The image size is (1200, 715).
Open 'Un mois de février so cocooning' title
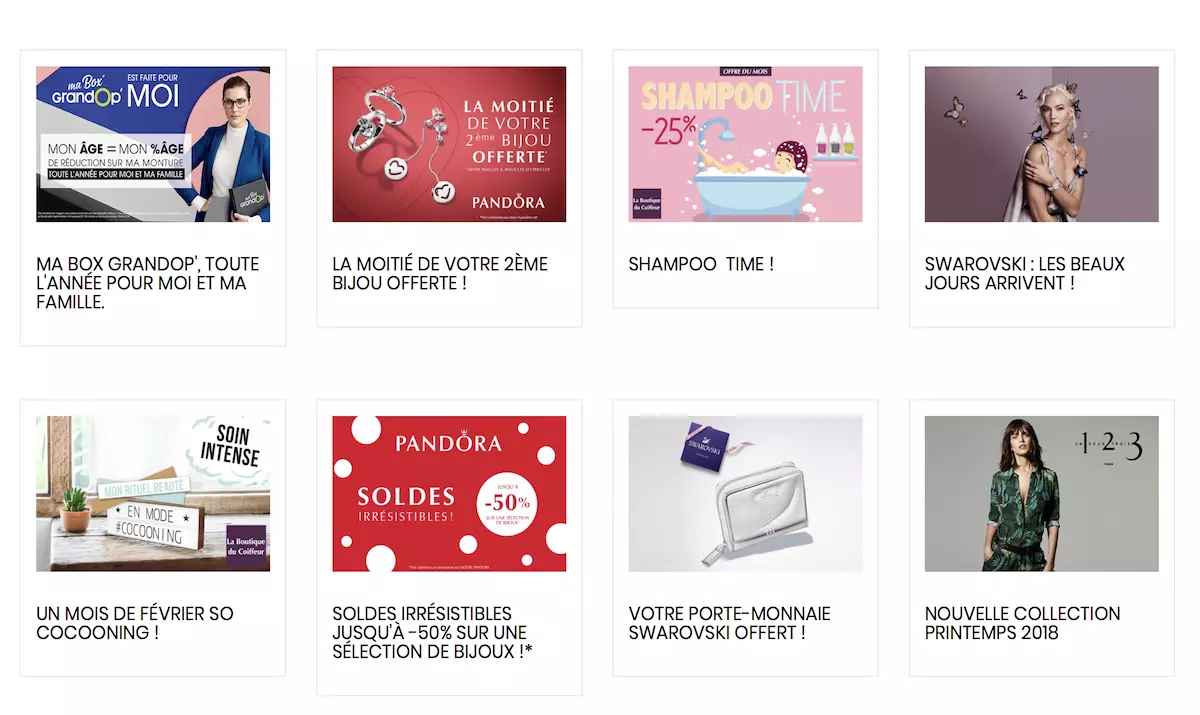pyautogui.click(x=135, y=623)
